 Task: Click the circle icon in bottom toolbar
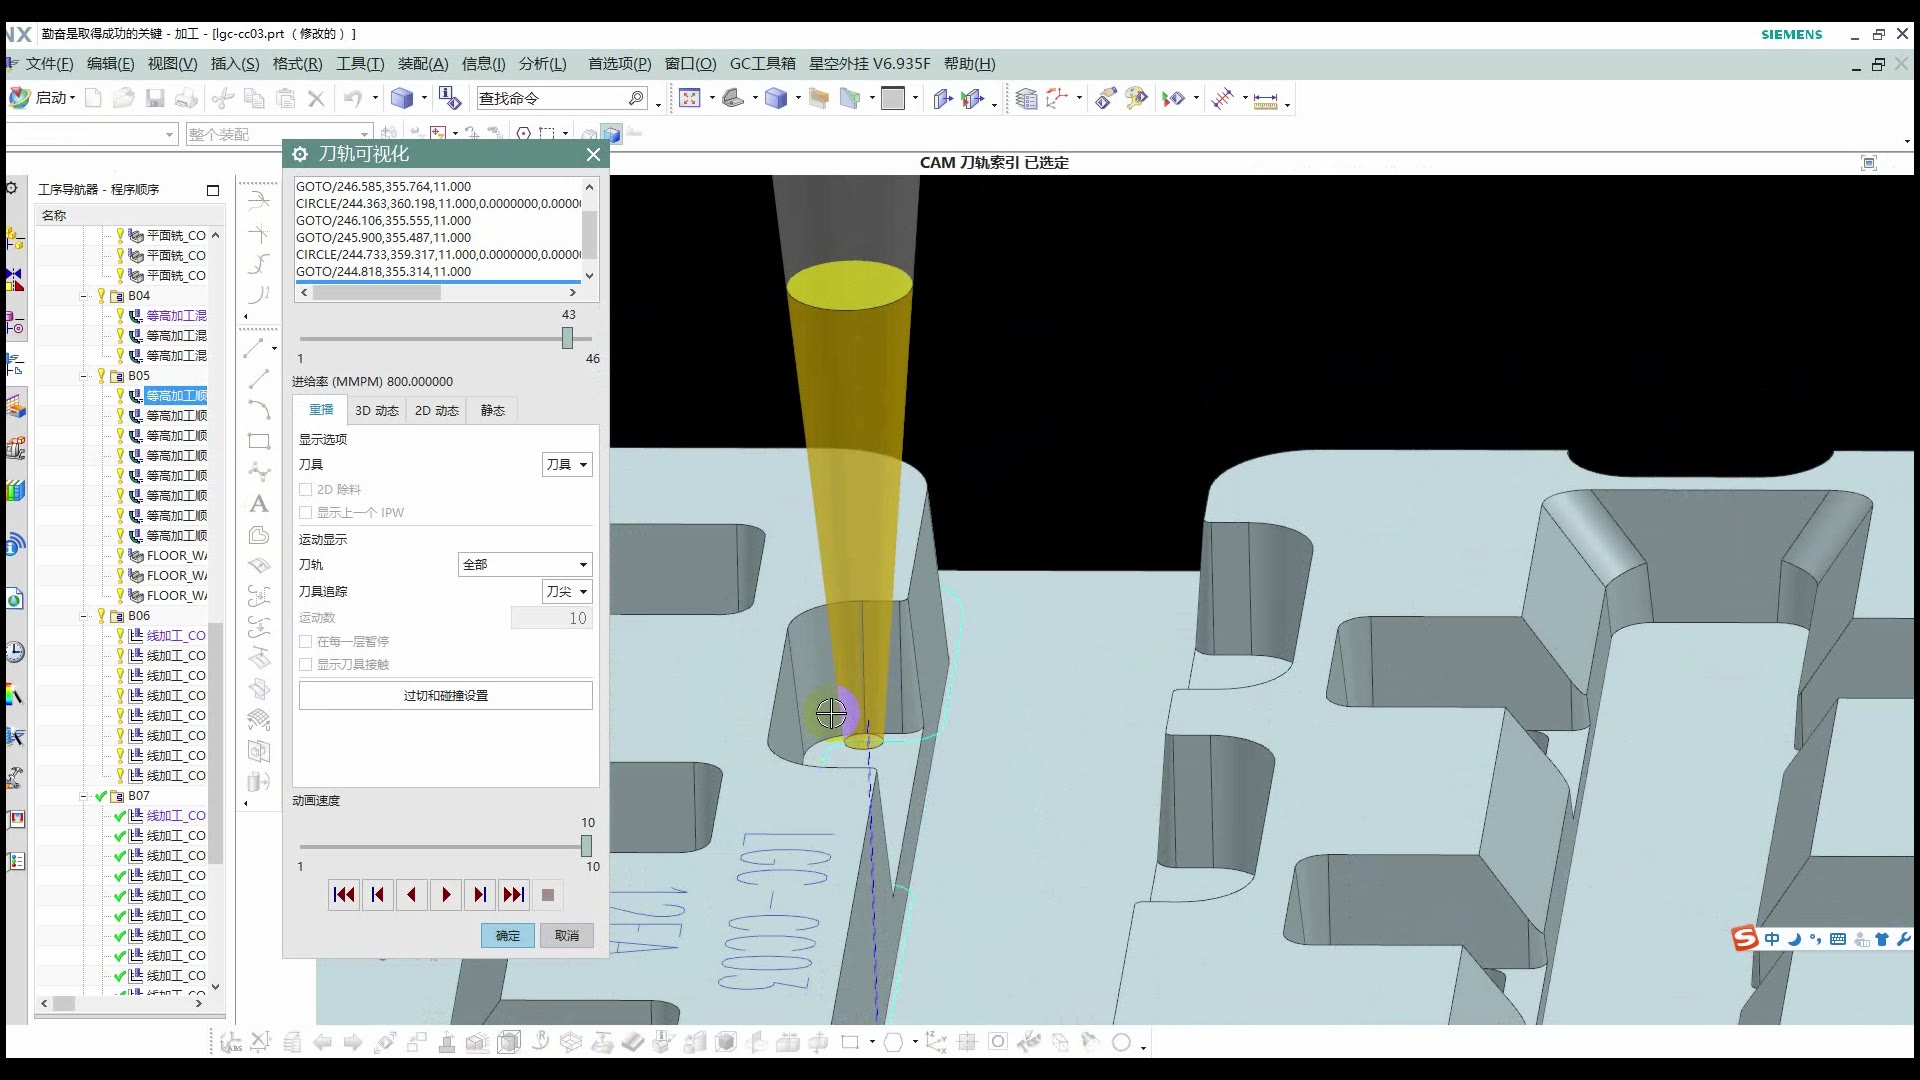coord(1122,1043)
